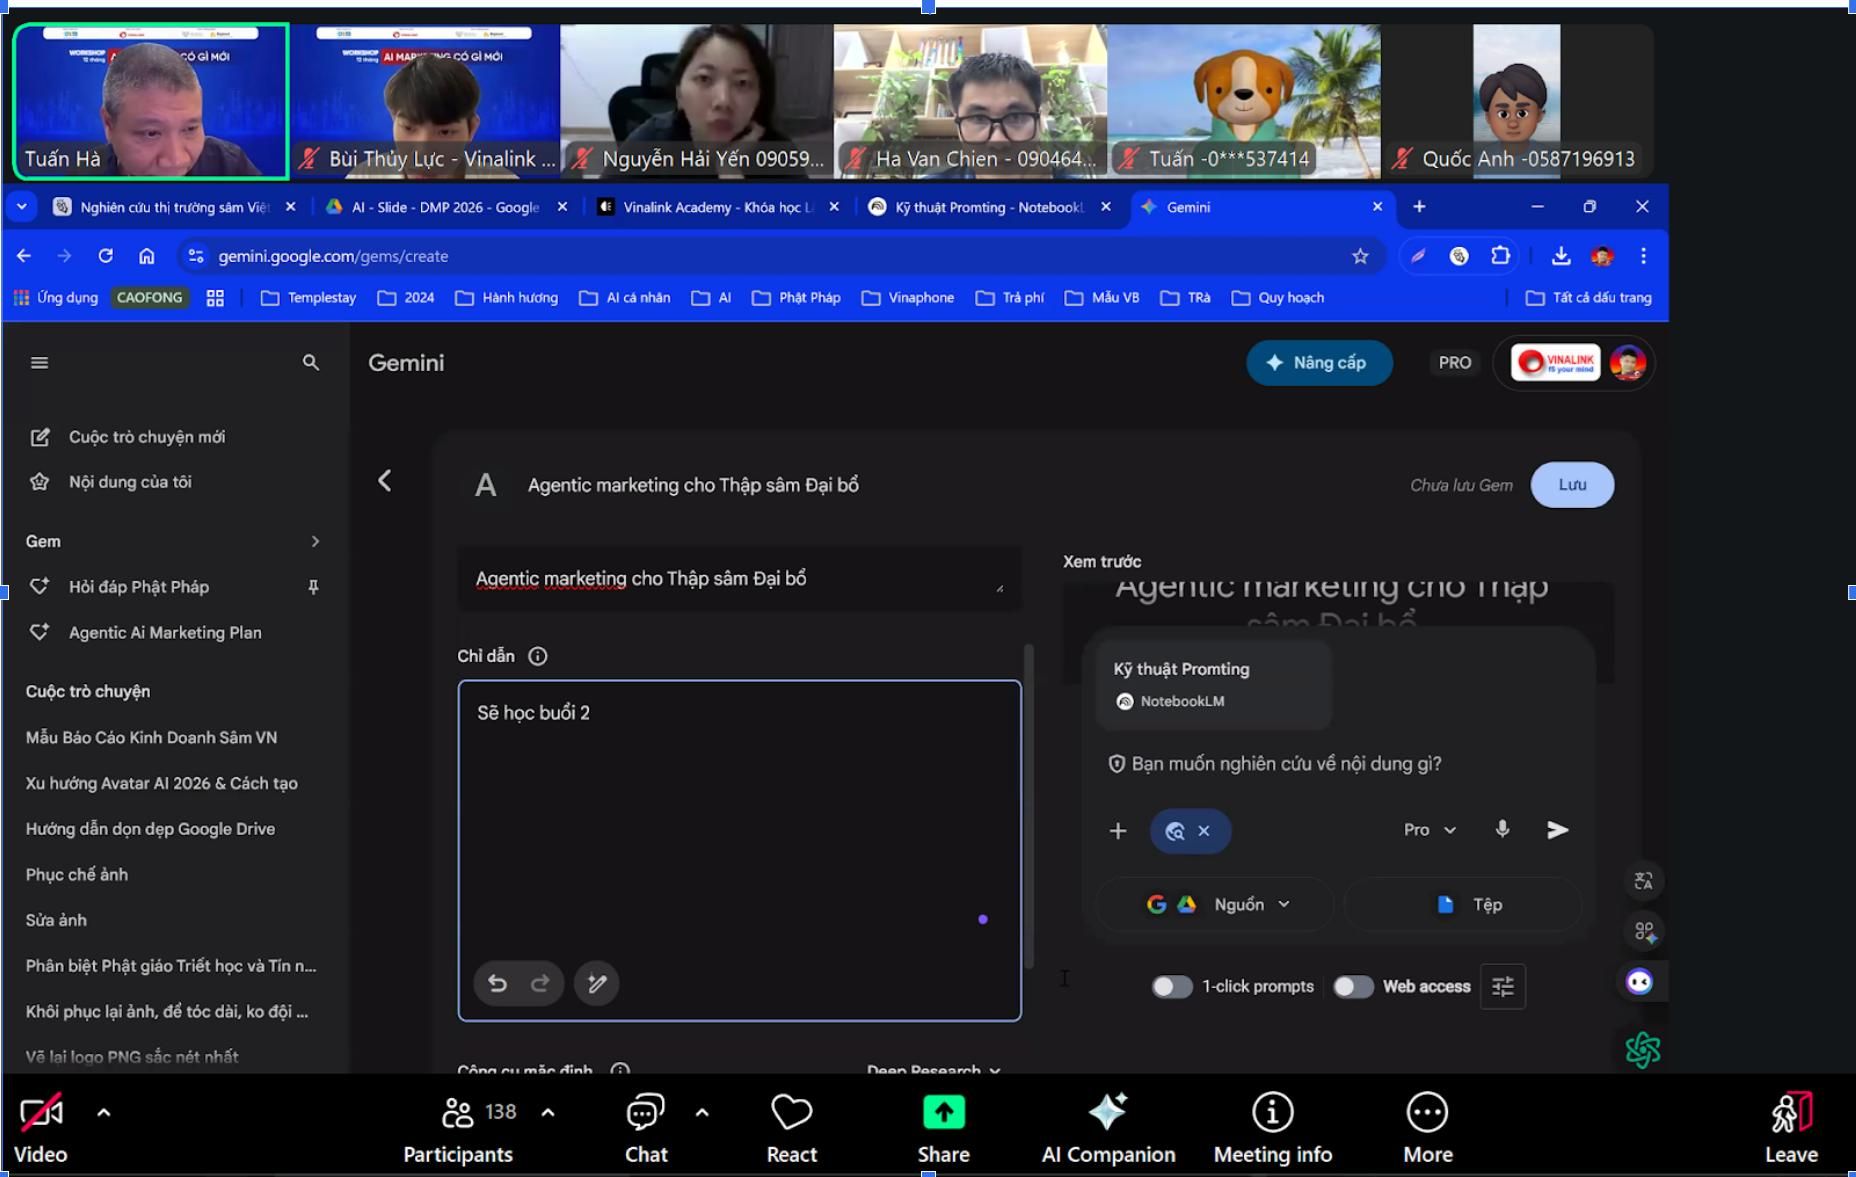
Task: Open the translate icon on the right edge
Action: pos(1643,880)
